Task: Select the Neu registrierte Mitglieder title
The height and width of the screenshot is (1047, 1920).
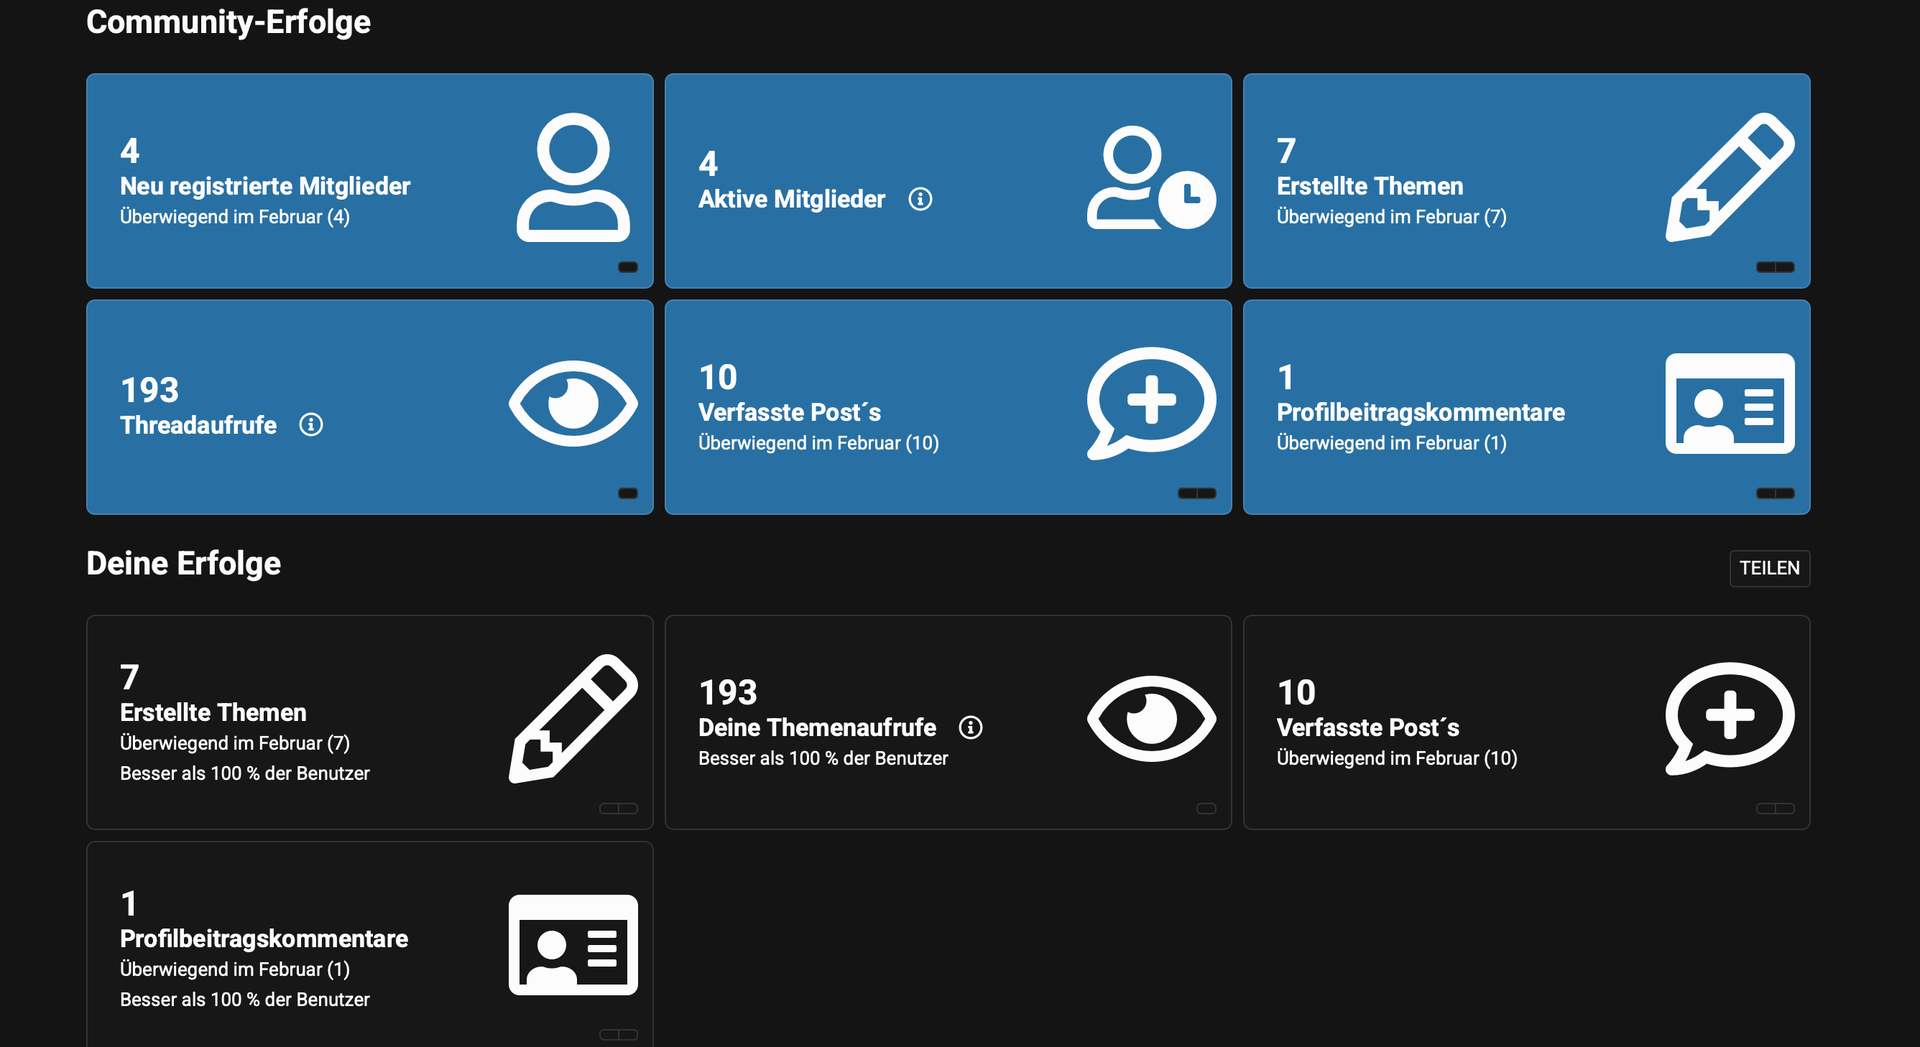Action: pos(265,186)
